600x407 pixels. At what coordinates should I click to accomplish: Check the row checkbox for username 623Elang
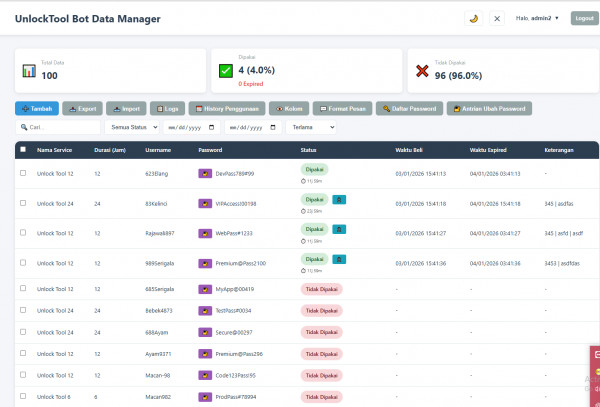pyautogui.click(x=23, y=173)
